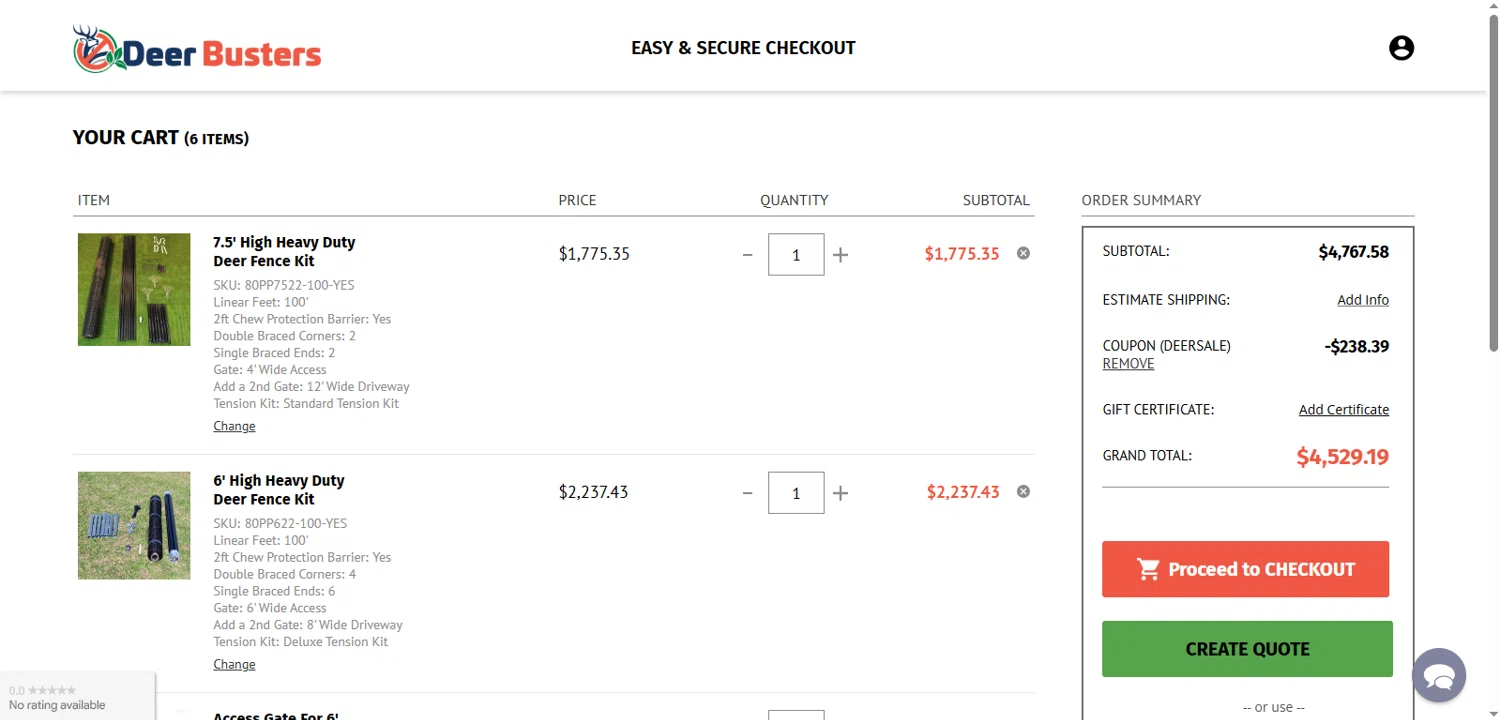The height and width of the screenshot is (720, 1500).
Task: Click Add Info for estimated shipping
Action: 1362,300
